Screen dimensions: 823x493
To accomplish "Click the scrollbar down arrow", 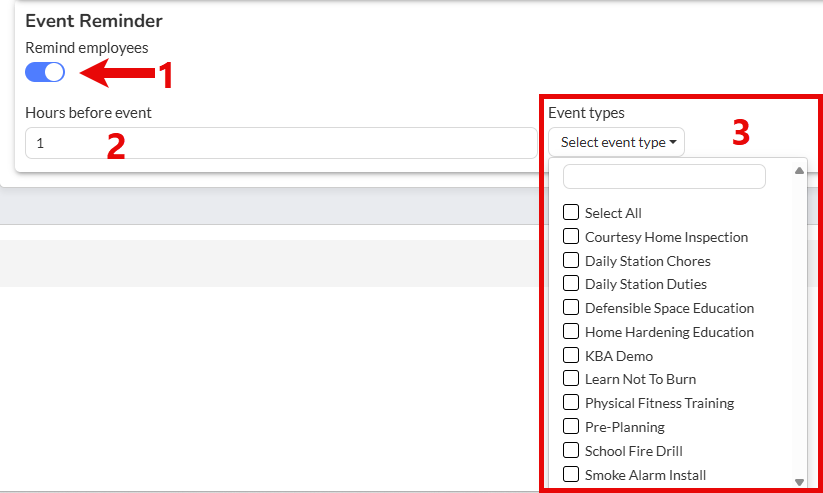I will click(x=799, y=482).
